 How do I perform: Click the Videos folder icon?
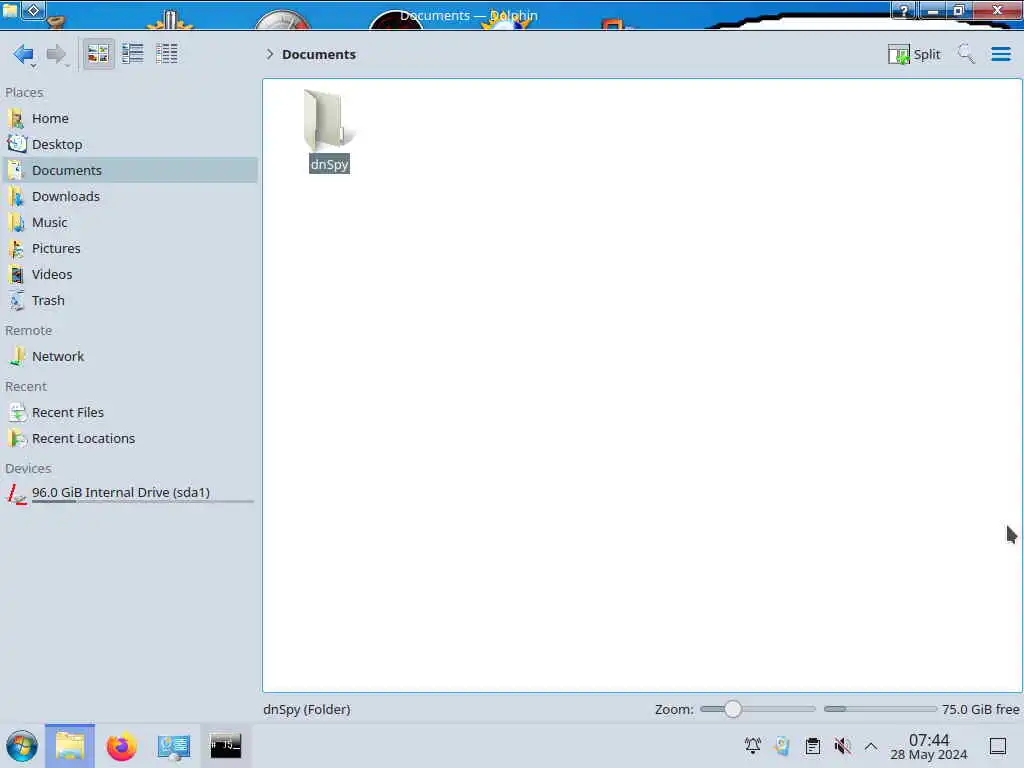pyautogui.click(x=17, y=274)
